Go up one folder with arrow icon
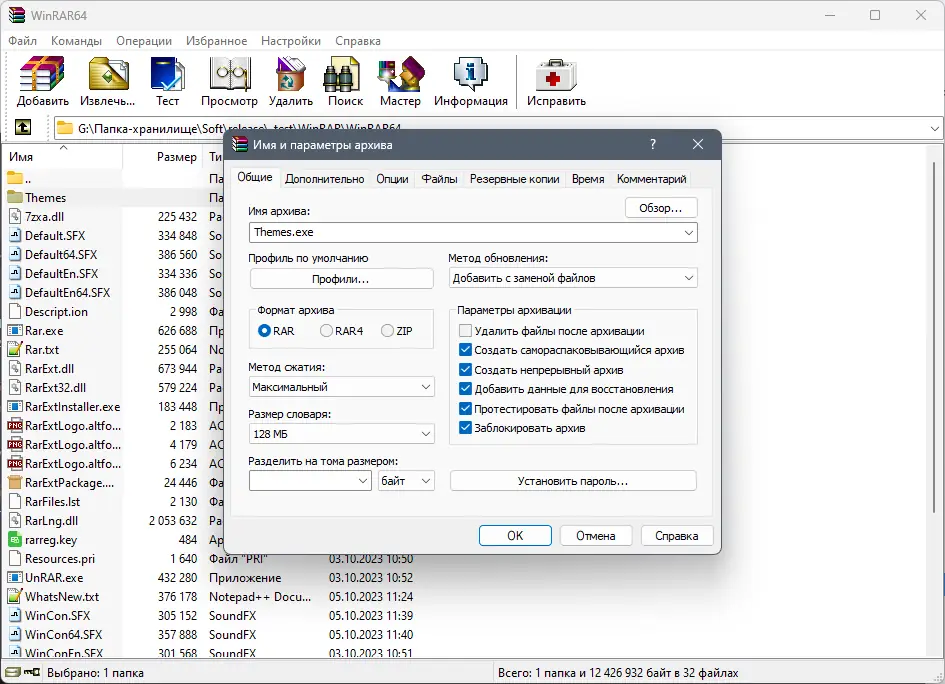The width and height of the screenshot is (945, 684). tap(23, 127)
